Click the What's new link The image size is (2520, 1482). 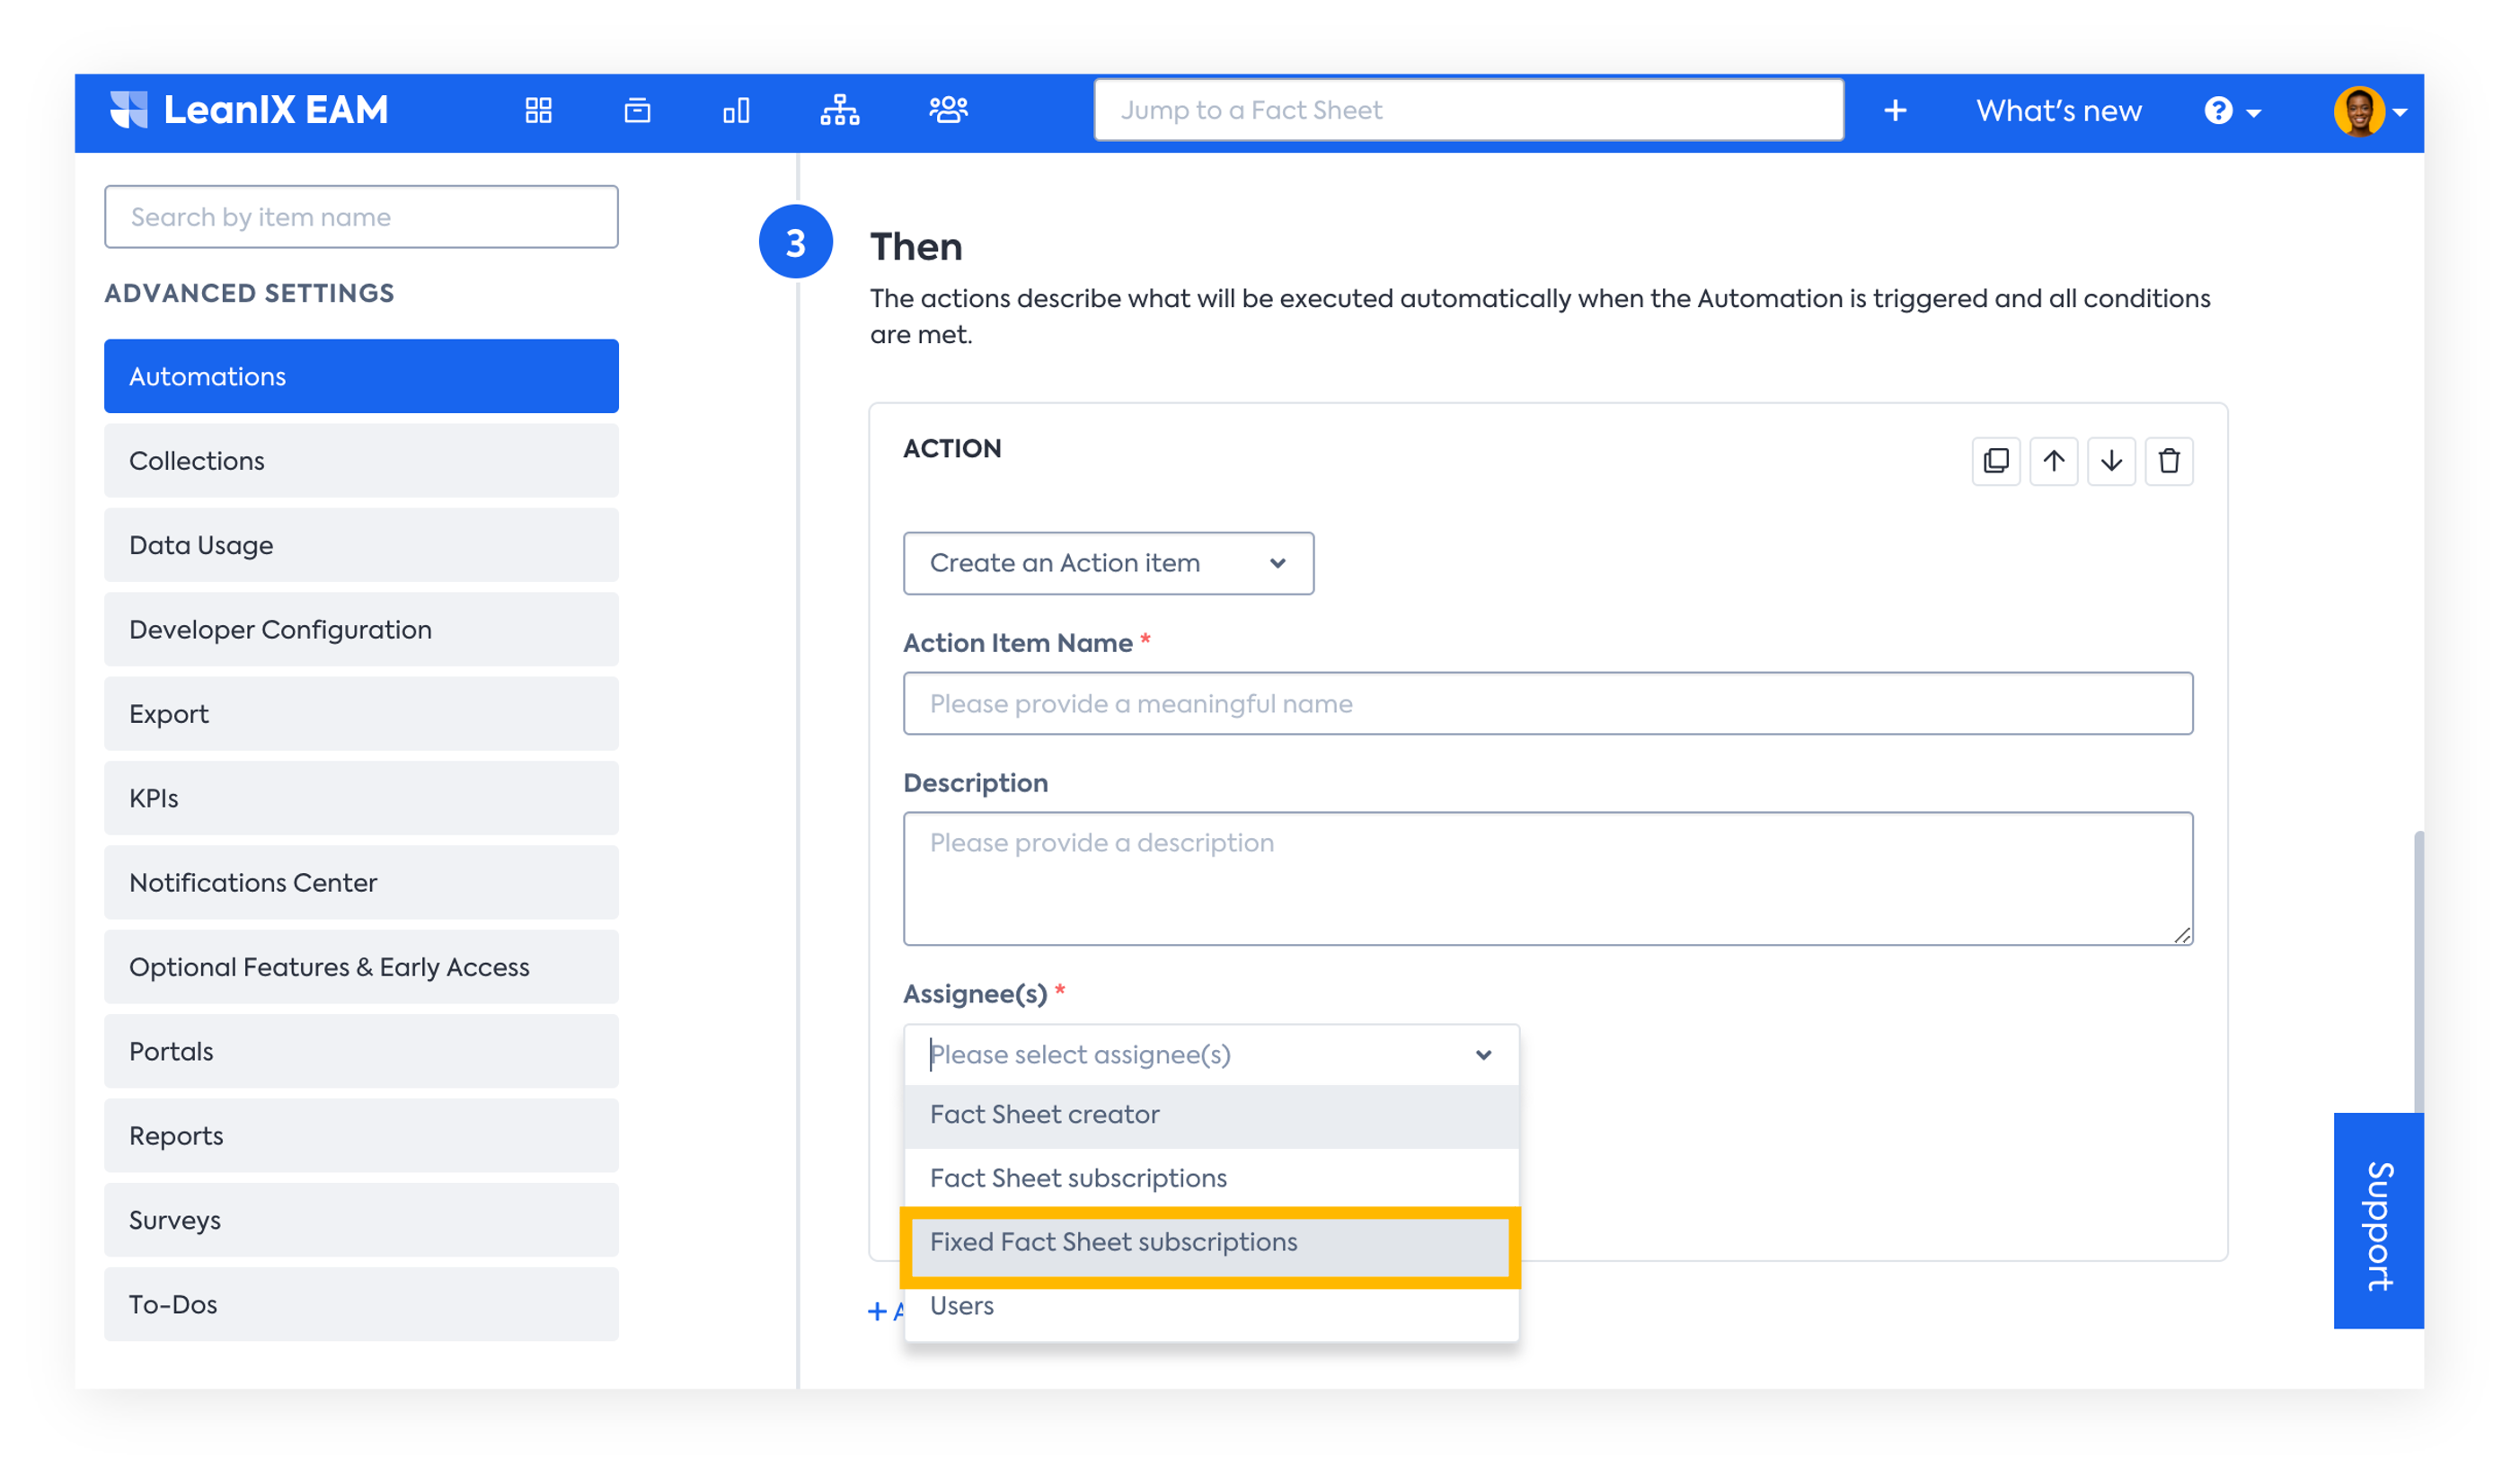click(2058, 110)
